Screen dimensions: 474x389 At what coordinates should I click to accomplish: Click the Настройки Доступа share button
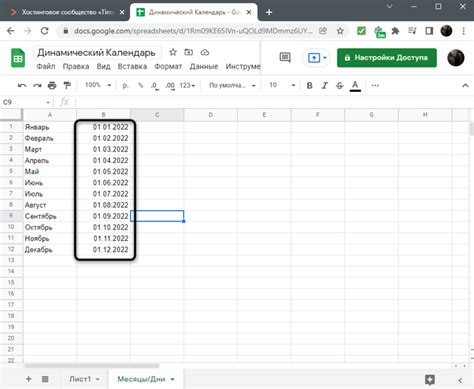pos(387,58)
